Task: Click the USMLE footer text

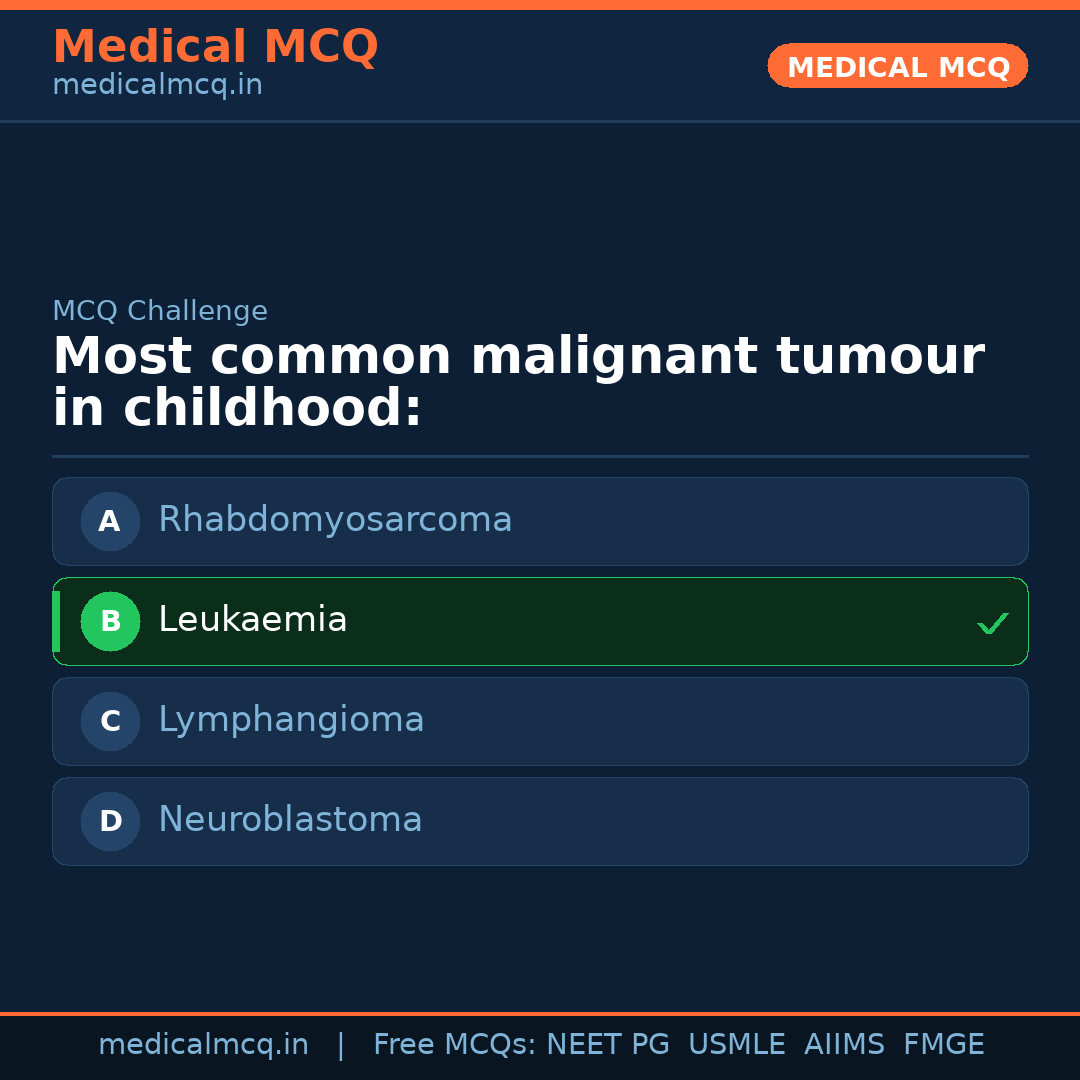Action: tap(736, 1045)
